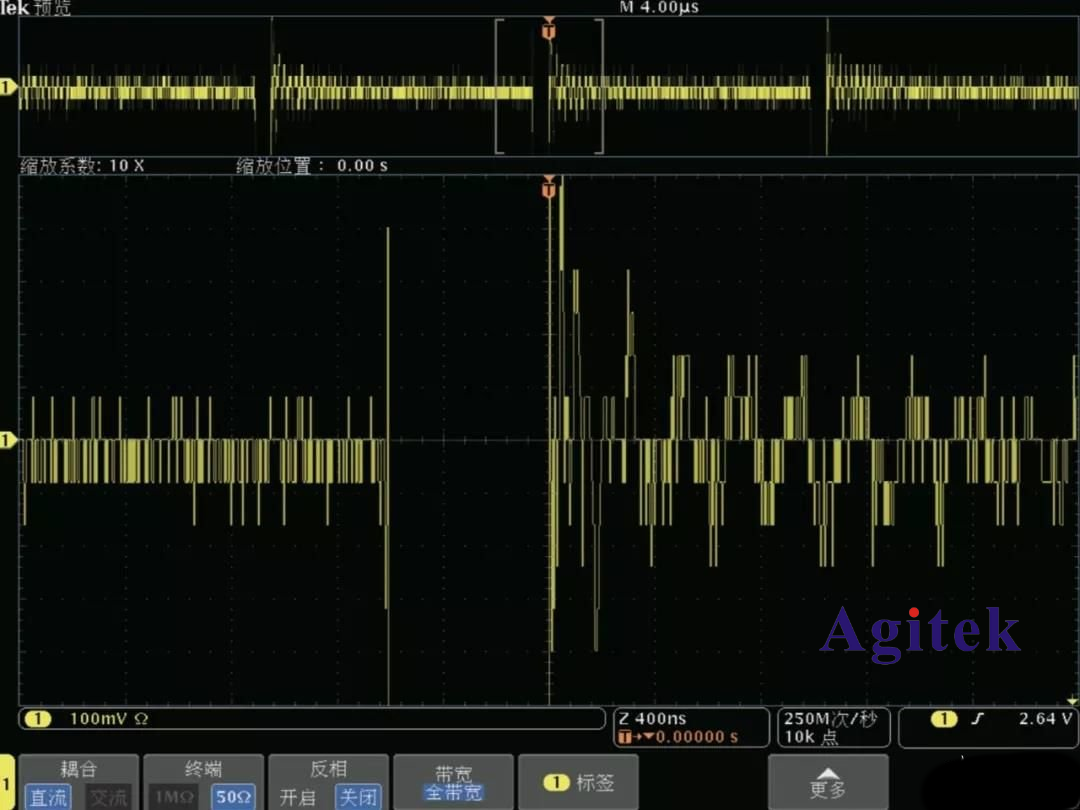Click the trigger T marker in overview waveform

coord(548,30)
